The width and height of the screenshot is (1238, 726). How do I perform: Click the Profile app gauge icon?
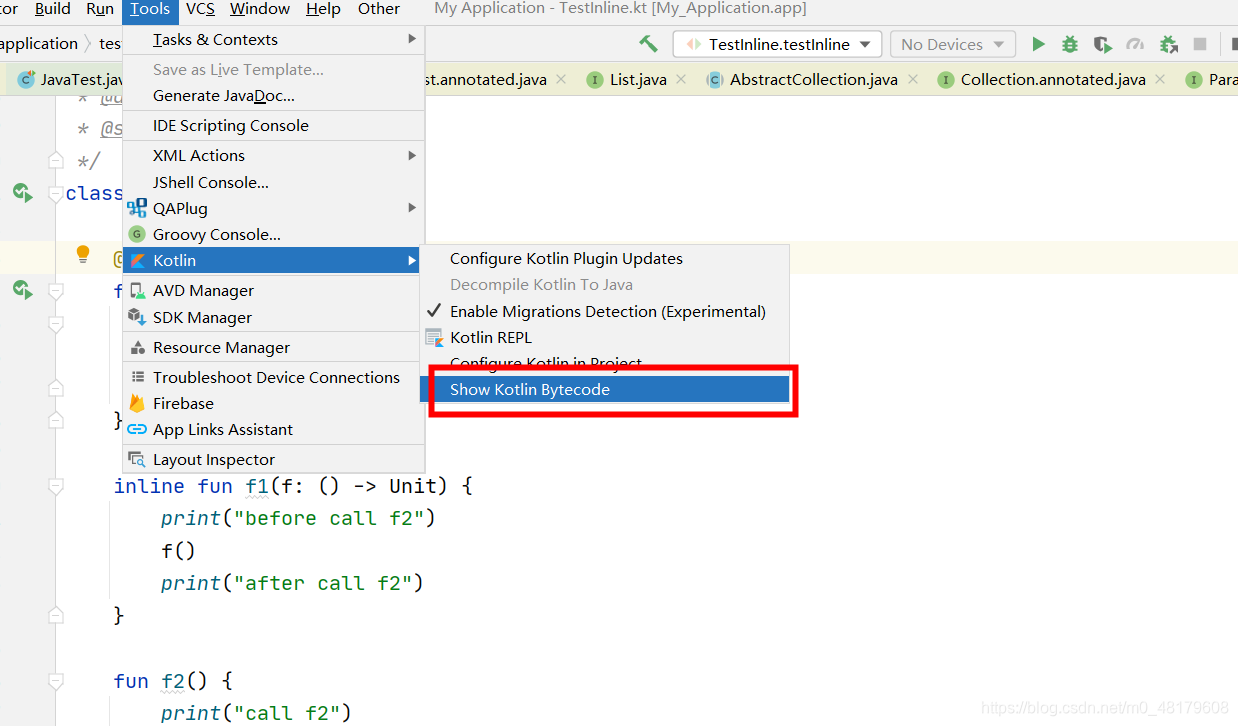pyautogui.click(x=1135, y=44)
